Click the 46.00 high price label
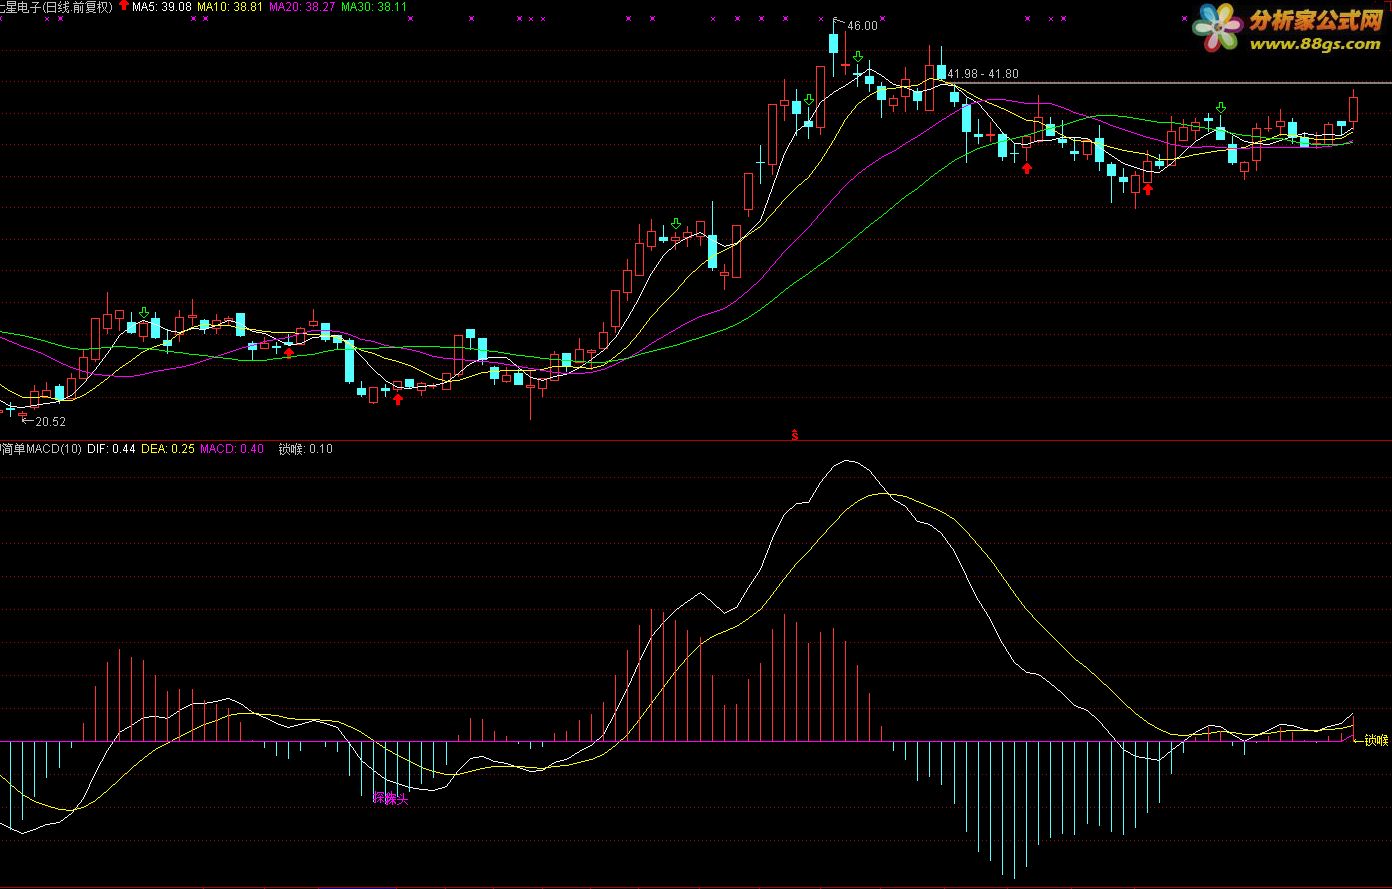The image size is (1392, 889). pyautogui.click(x=862, y=26)
